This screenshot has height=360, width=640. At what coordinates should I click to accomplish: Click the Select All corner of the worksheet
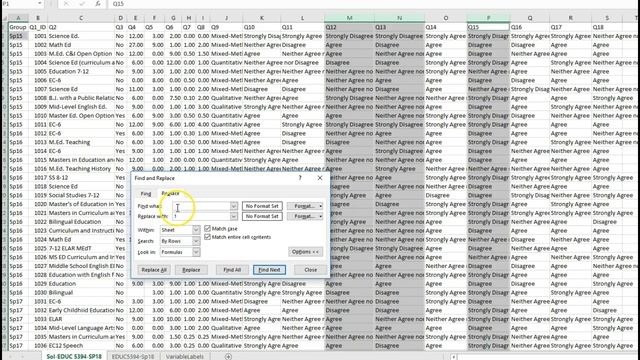pyautogui.click(x=4, y=18)
